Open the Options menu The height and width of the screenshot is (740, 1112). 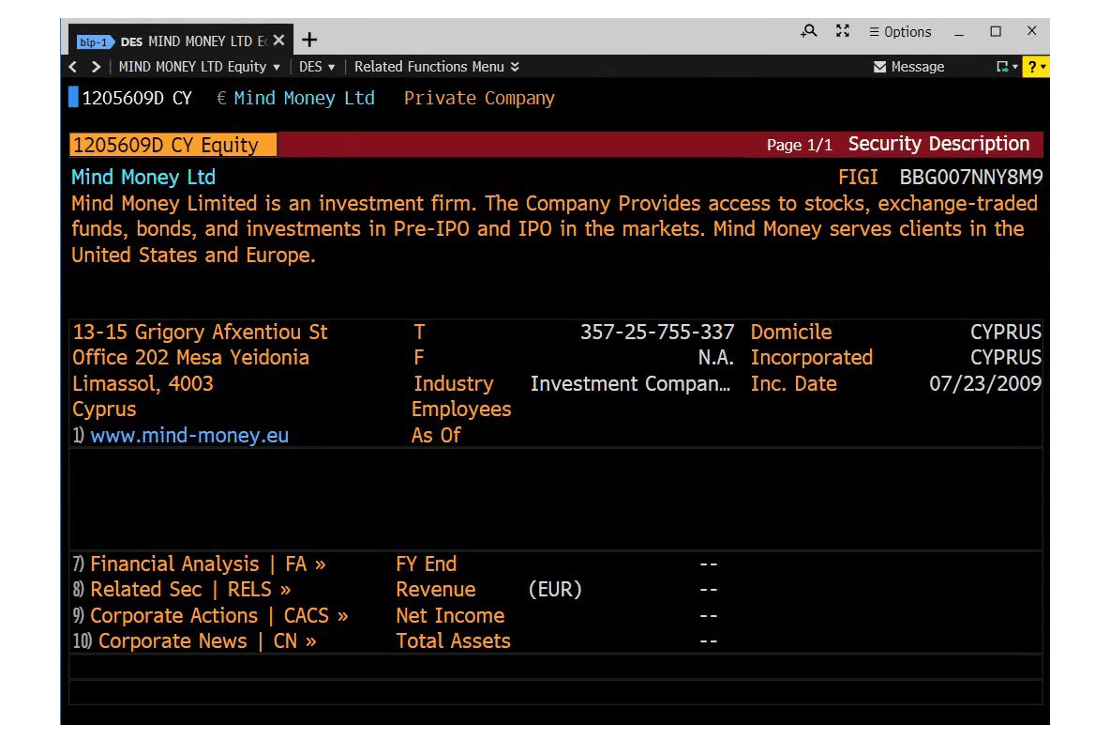pyautogui.click(x=900, y=32)
